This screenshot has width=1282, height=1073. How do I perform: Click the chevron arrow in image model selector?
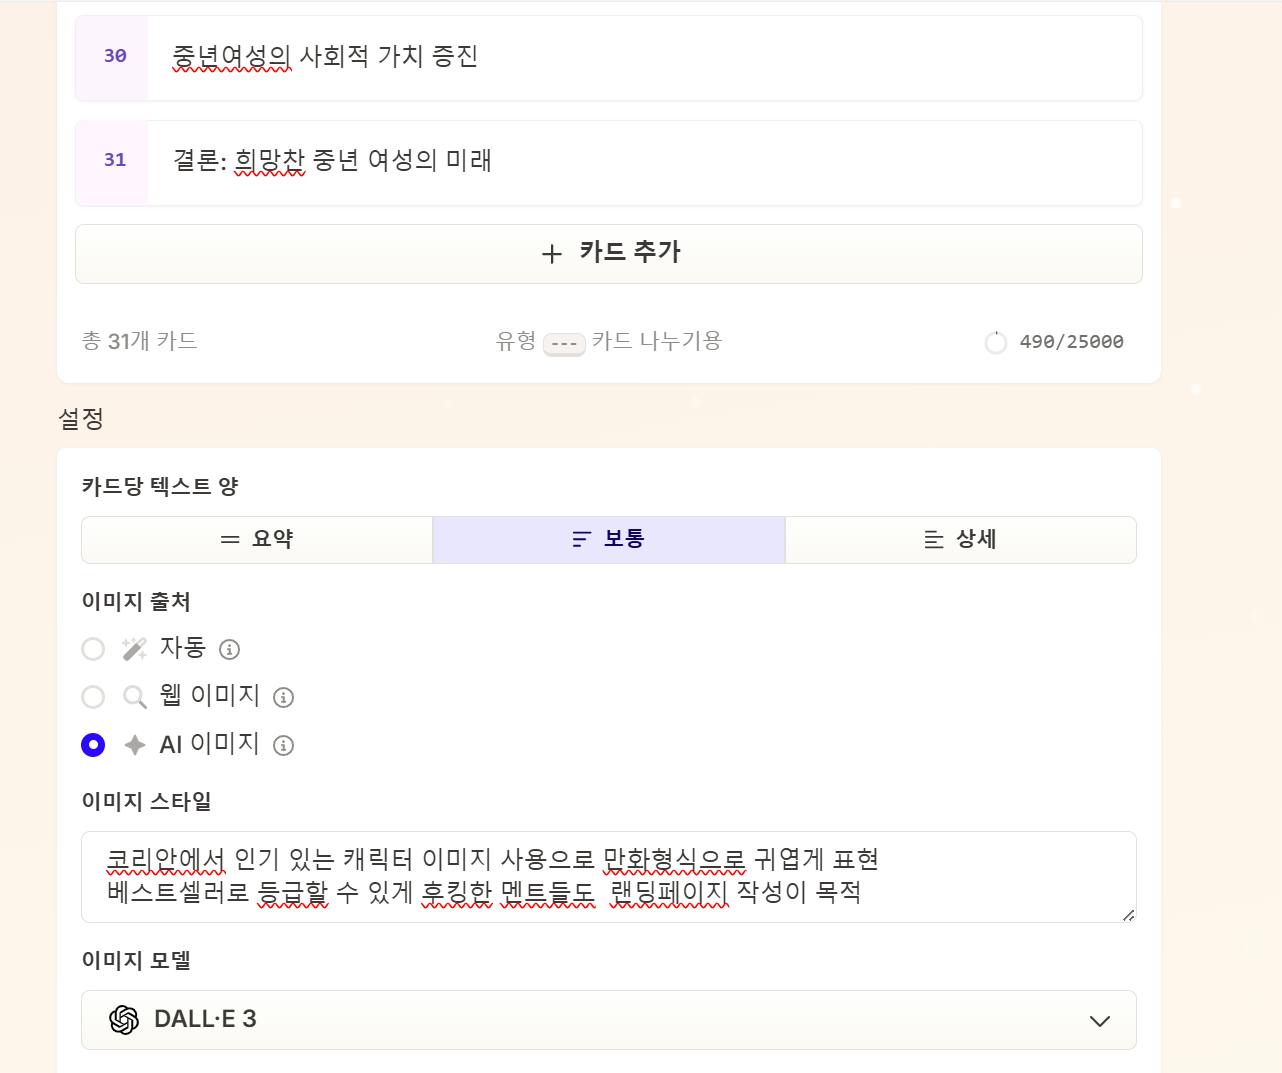tap(1099, 1021)
